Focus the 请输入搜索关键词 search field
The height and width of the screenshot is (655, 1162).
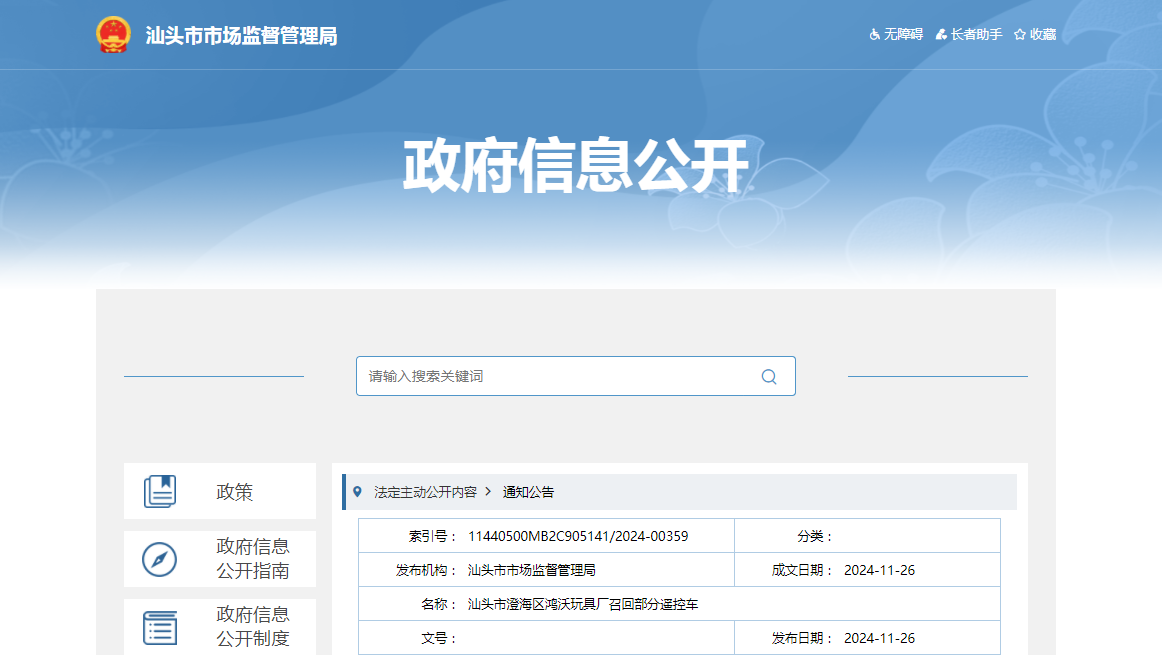[560, 376]
